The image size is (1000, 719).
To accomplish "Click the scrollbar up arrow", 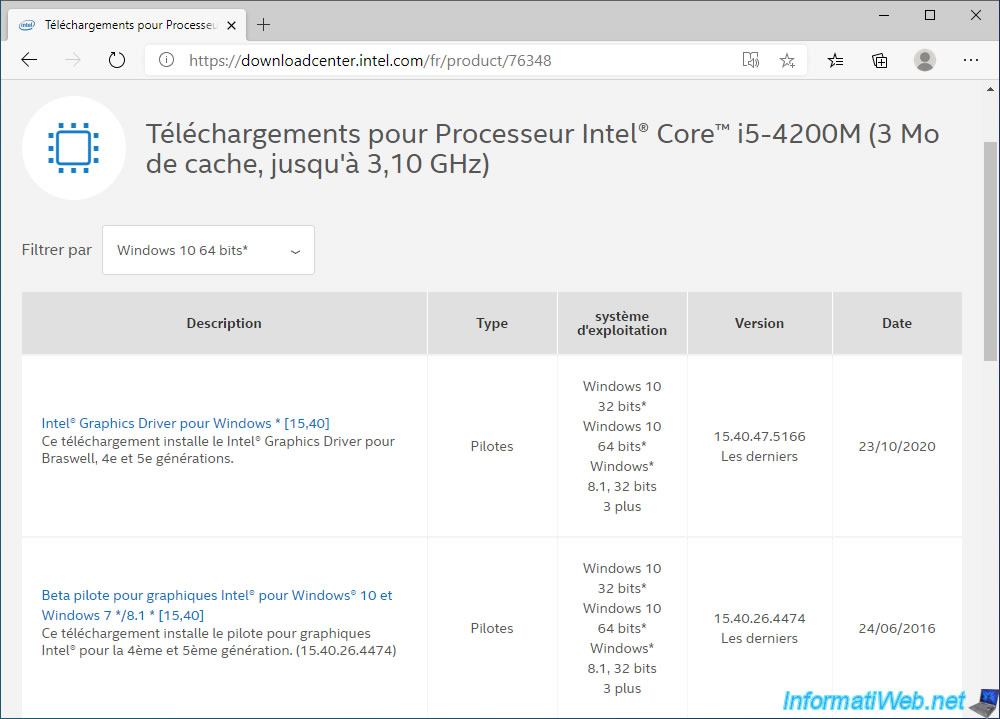I will pos(990,89).
